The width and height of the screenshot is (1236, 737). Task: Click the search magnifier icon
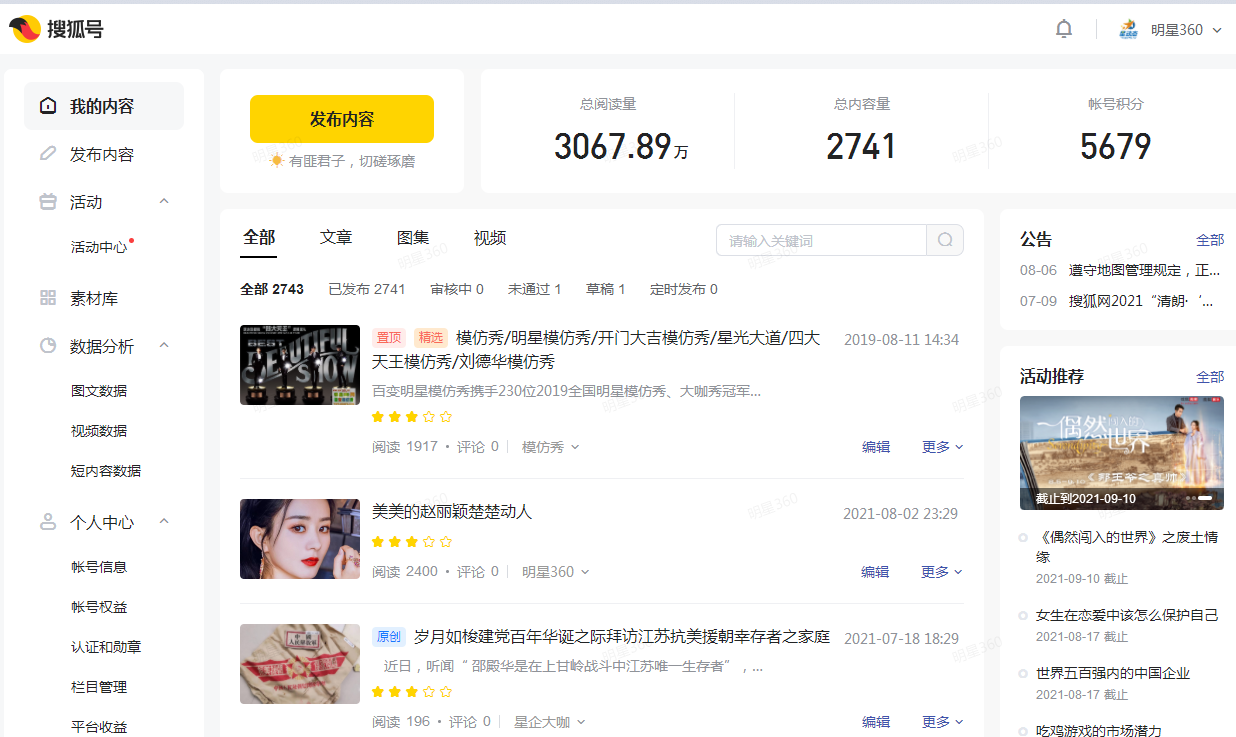[x=945, y=240]
